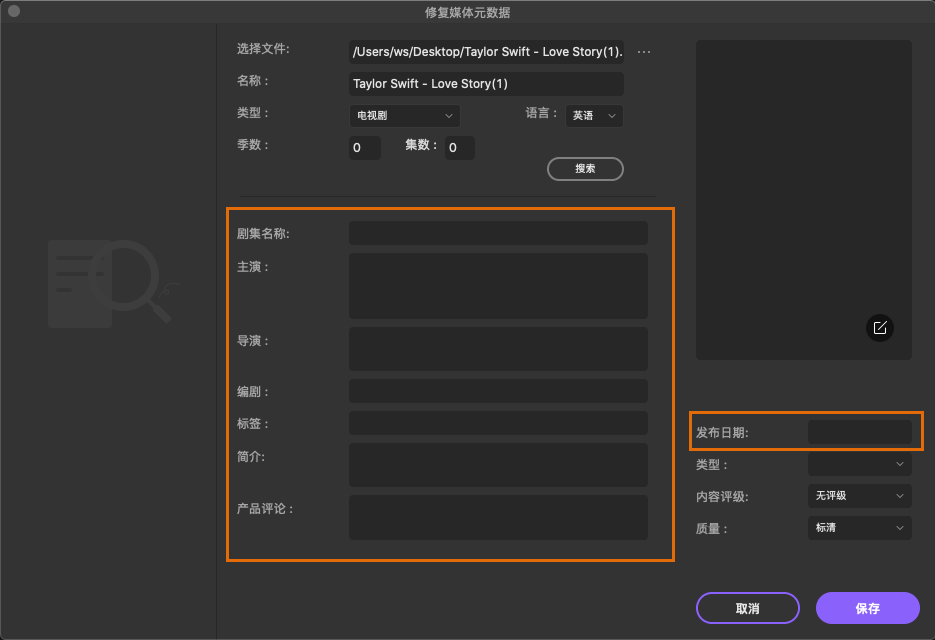Click the 导演 text area

pyautogui.click(x=498, y=348)
